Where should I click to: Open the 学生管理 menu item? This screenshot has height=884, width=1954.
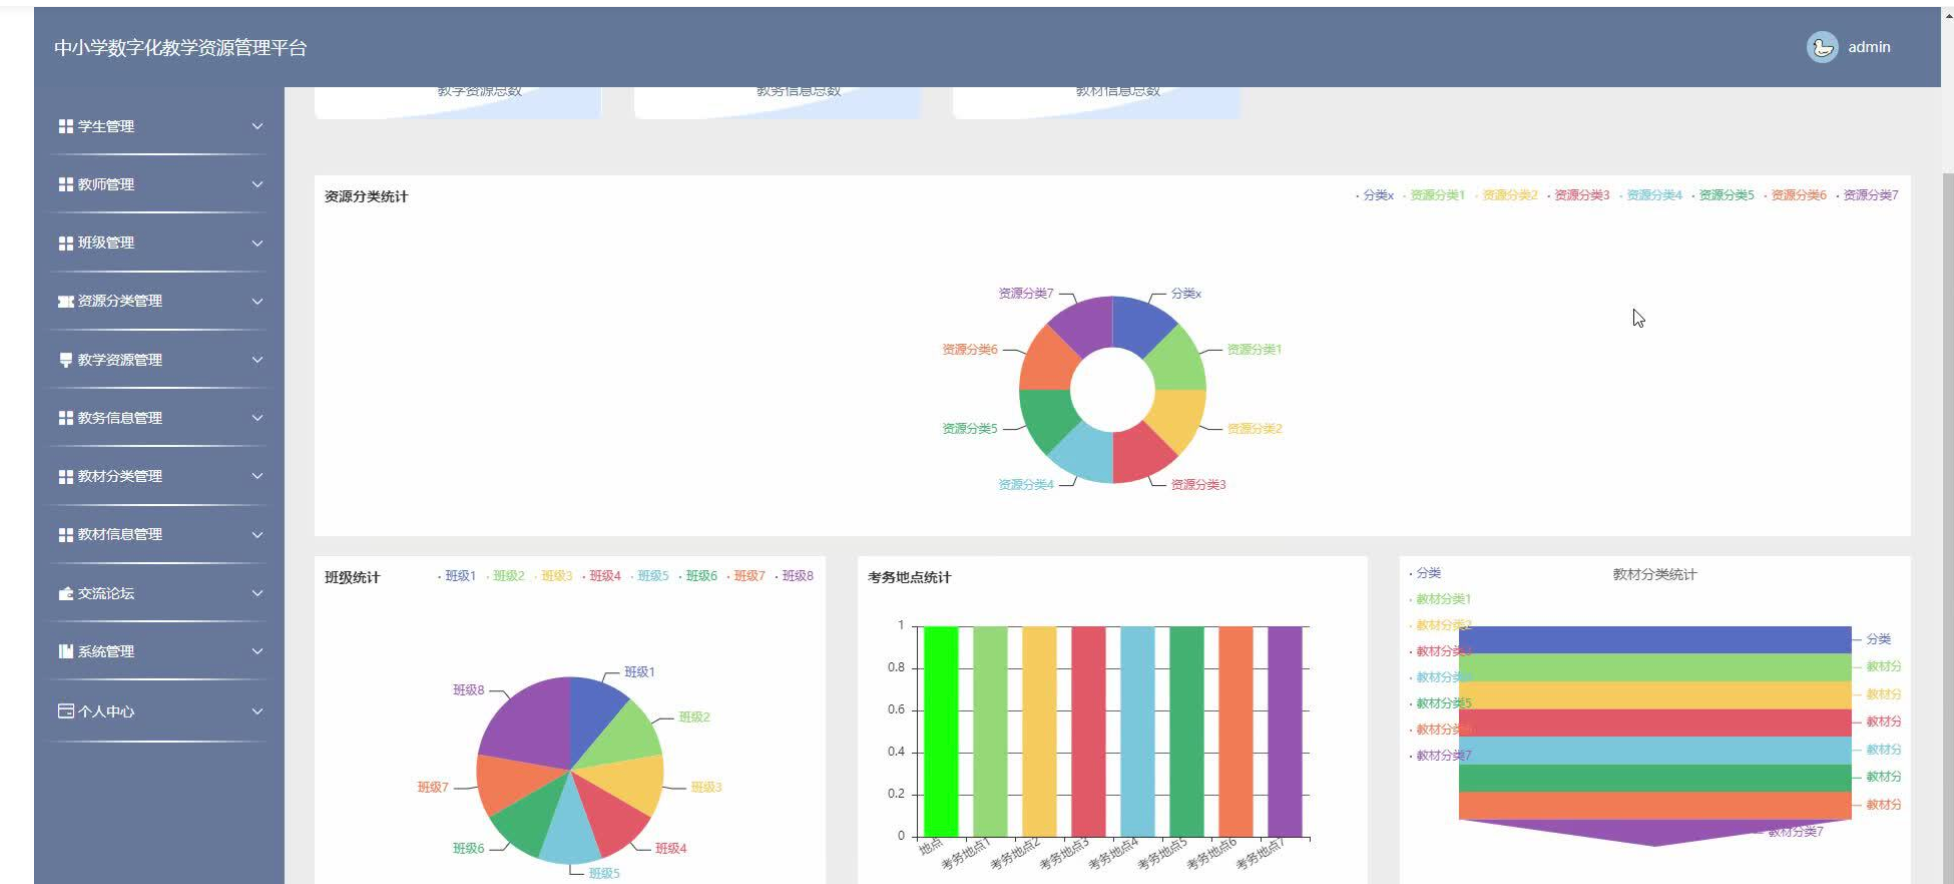(159, 126)
